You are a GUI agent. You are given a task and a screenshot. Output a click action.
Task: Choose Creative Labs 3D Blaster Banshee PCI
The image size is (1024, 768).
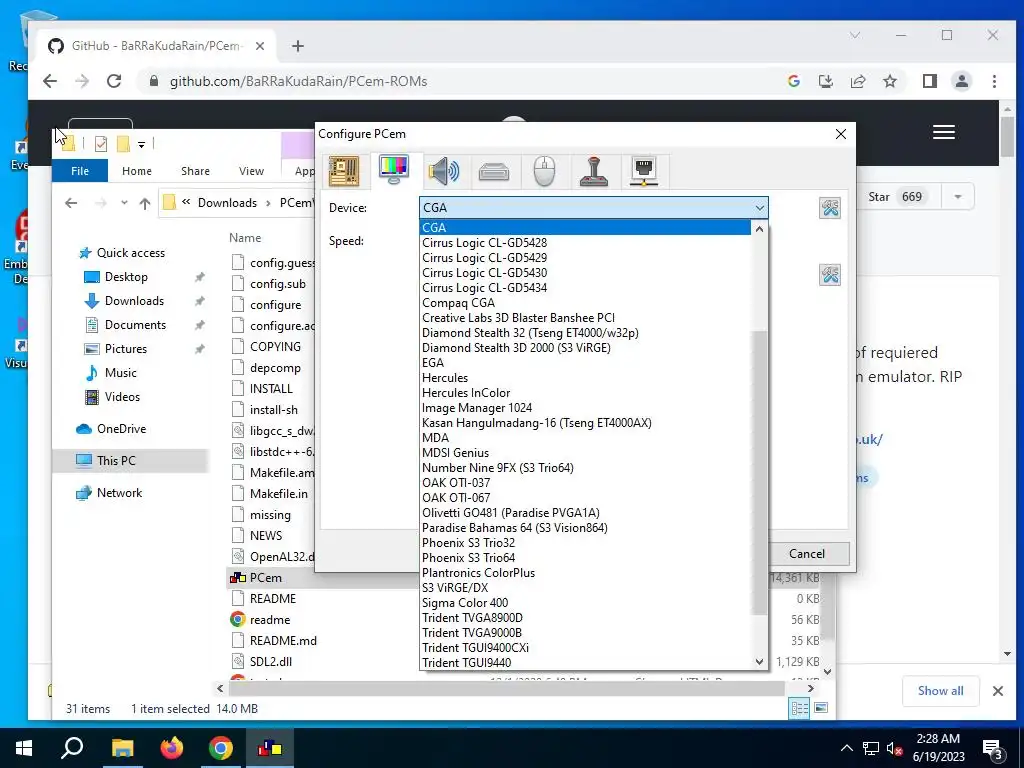point(585,317)
